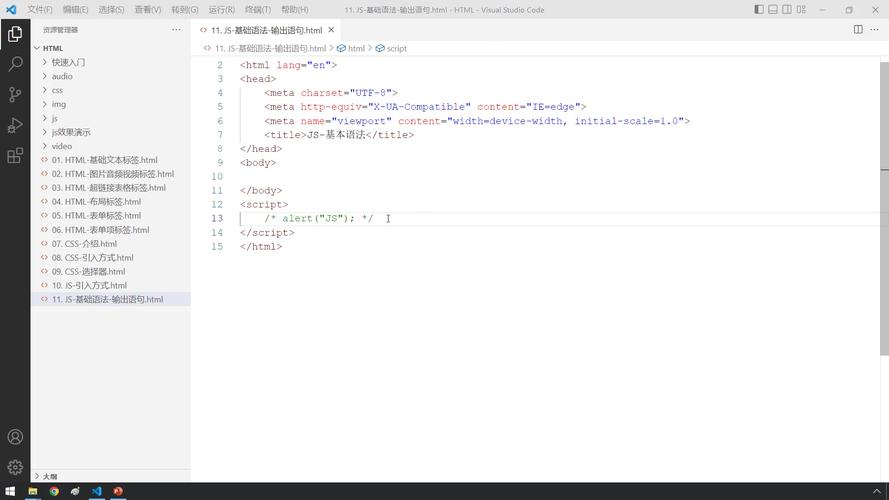889x500 pixels.
Task: Open File Explorer from taskbar
Action: 33,491
